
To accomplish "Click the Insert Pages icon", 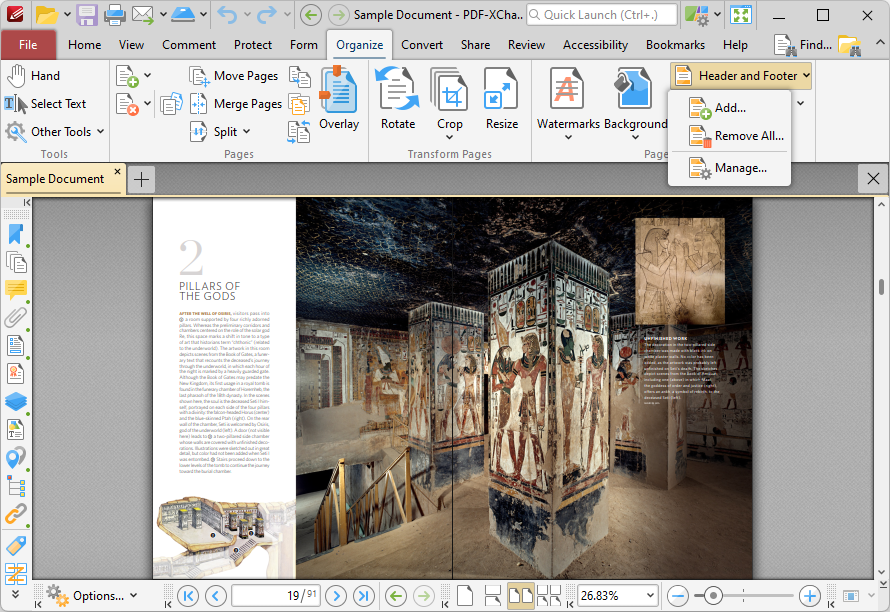I will (x=127, y=76).
